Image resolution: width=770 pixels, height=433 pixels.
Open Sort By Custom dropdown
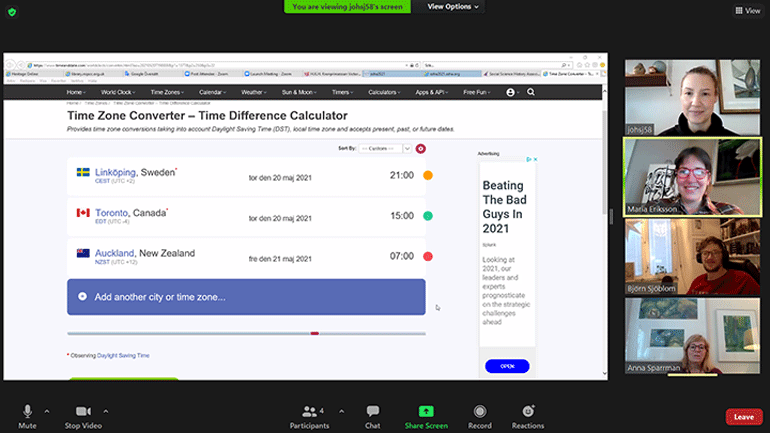(385, 148)
